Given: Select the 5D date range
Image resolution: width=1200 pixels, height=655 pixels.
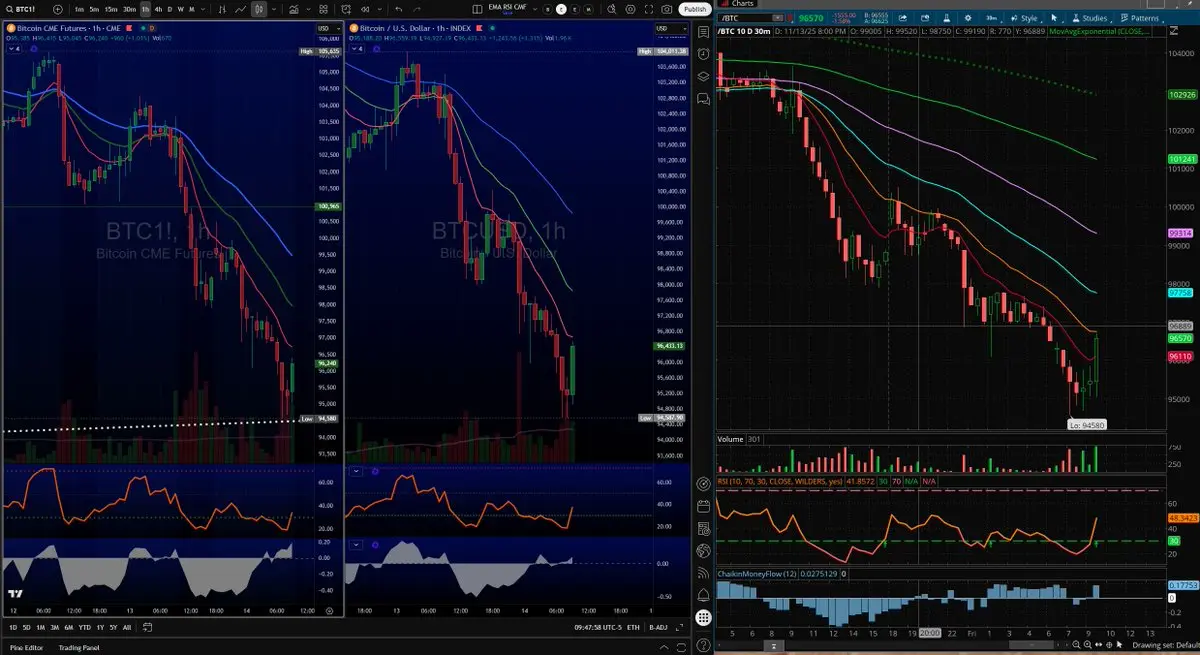Looking at the screenshot, I should point(26,627).
